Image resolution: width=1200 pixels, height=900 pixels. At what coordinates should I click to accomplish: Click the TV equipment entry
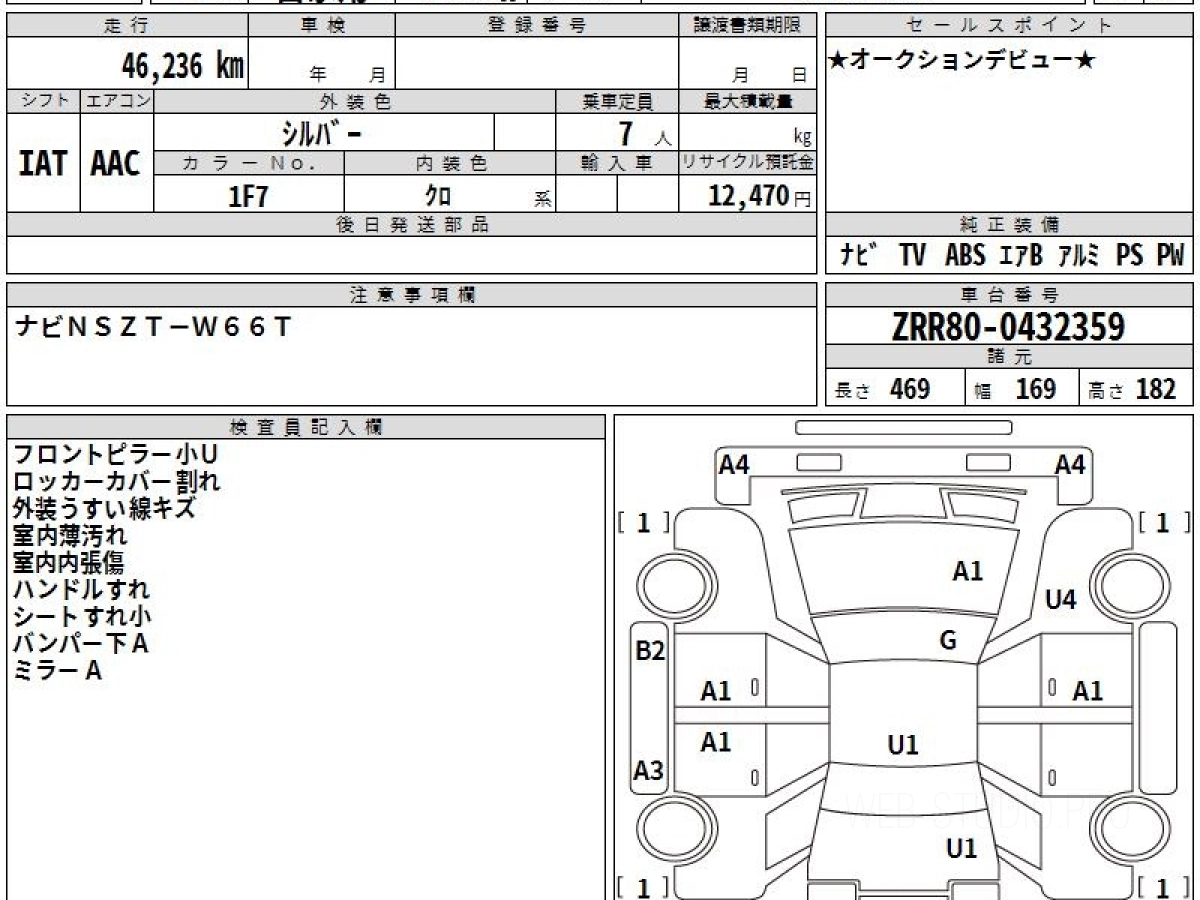pyautogui.click(x=912, y=256)
